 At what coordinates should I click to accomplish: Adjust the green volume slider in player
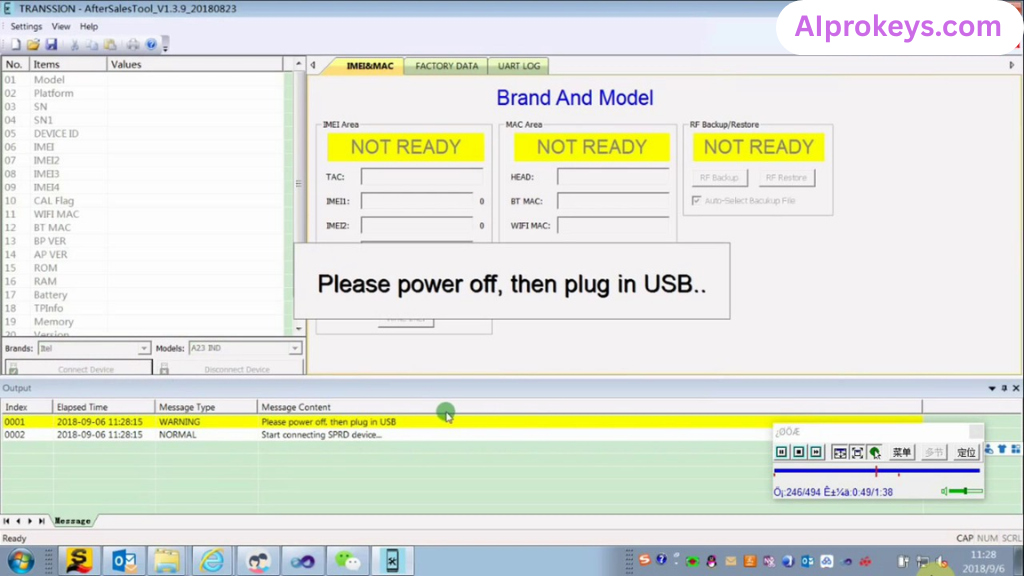coord(966,491)
